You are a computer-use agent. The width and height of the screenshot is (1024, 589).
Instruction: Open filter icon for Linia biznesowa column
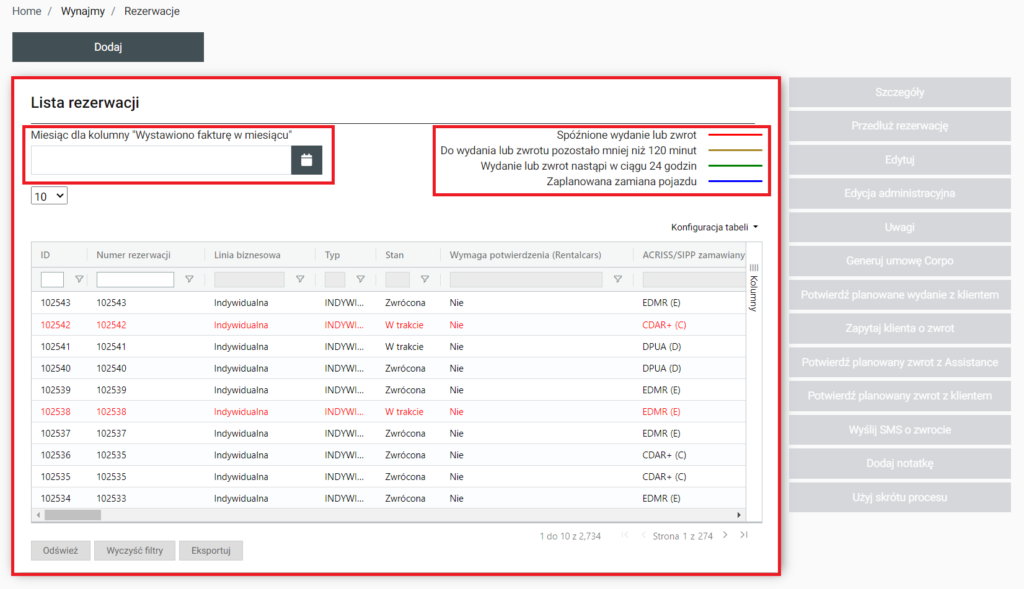coord(300,280)
